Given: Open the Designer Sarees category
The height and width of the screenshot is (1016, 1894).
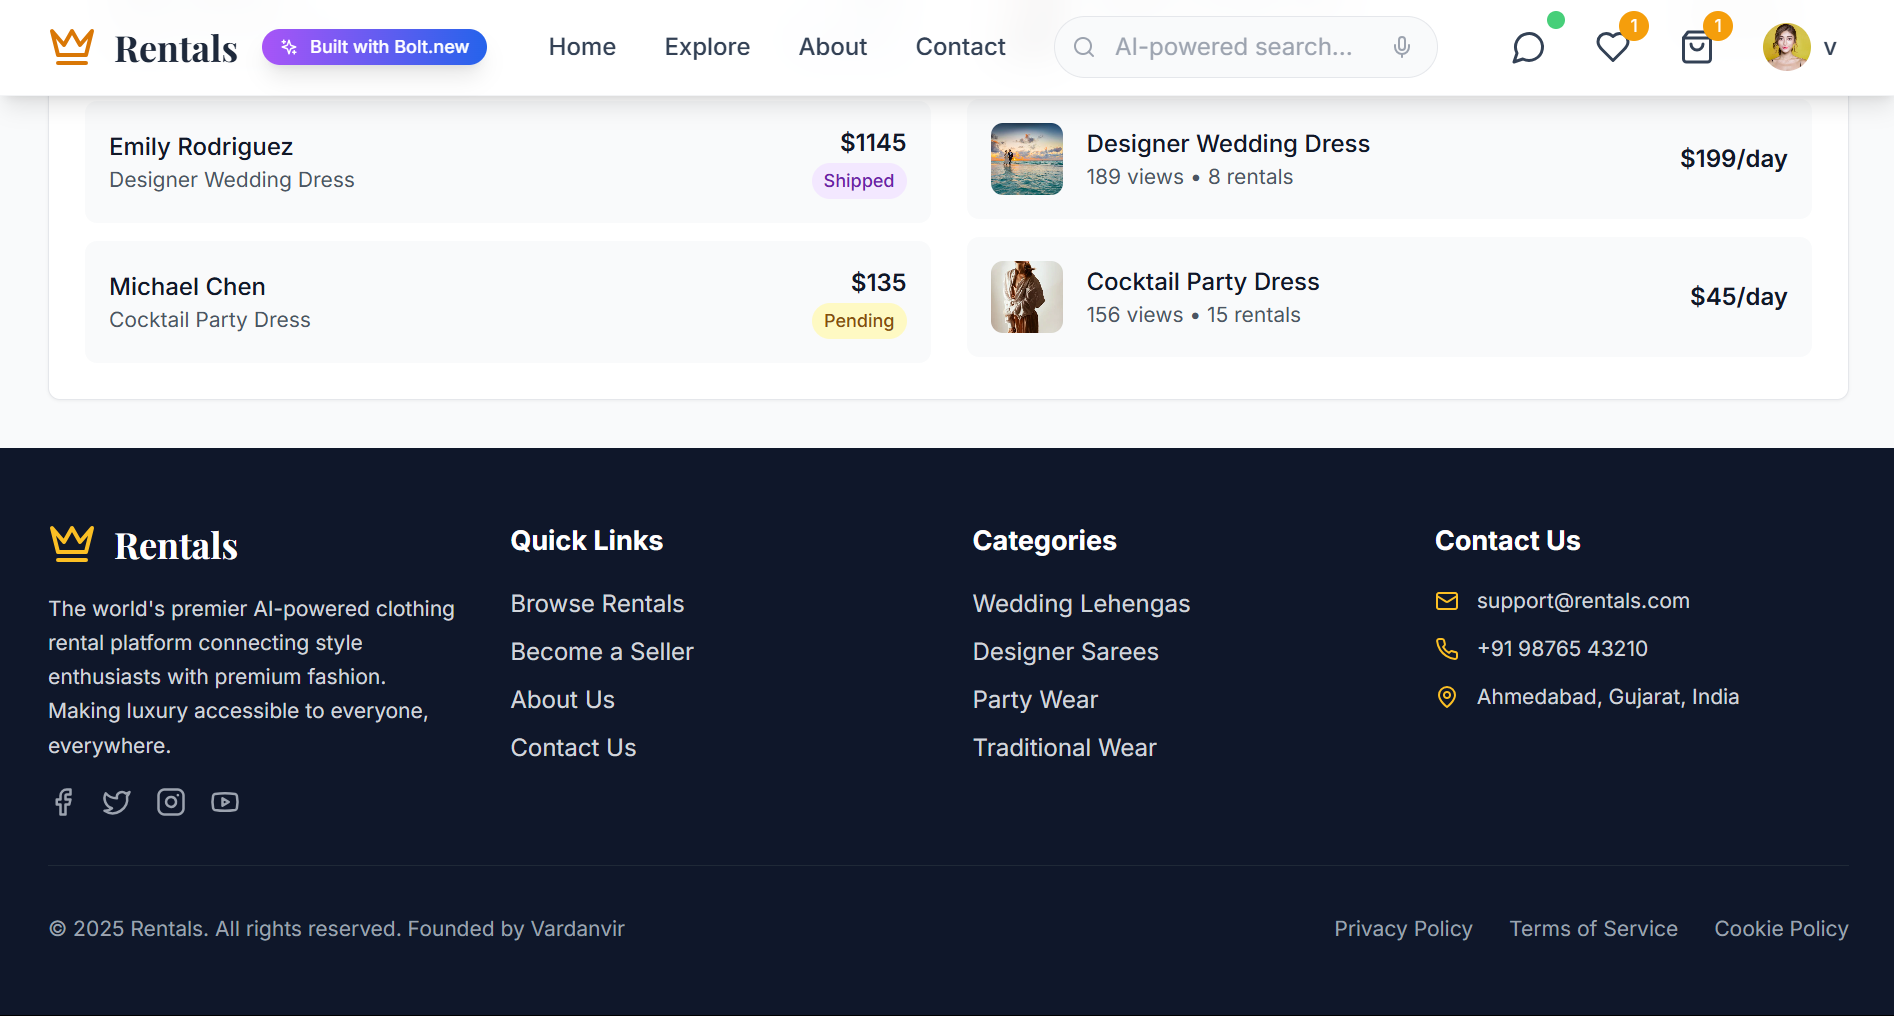Looking at the screenshot, I should point(1066,652).
